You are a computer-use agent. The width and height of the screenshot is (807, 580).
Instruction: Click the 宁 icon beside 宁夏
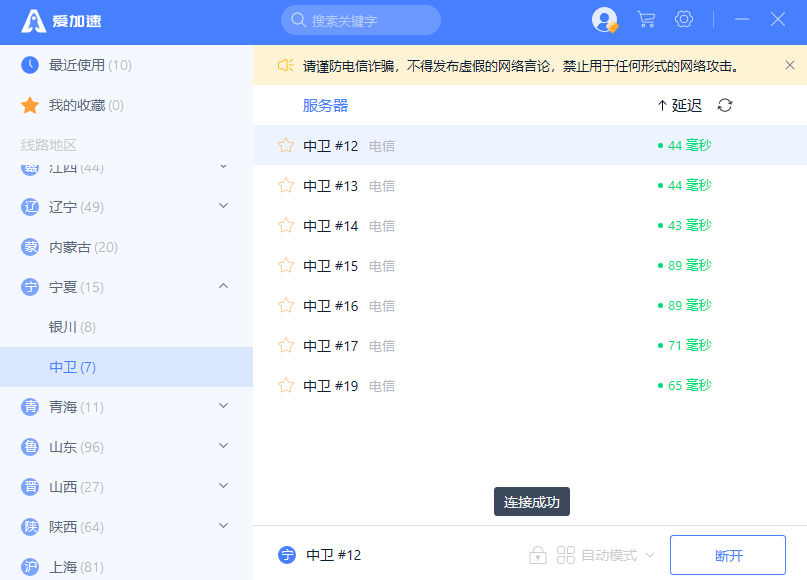pos(30,287)
